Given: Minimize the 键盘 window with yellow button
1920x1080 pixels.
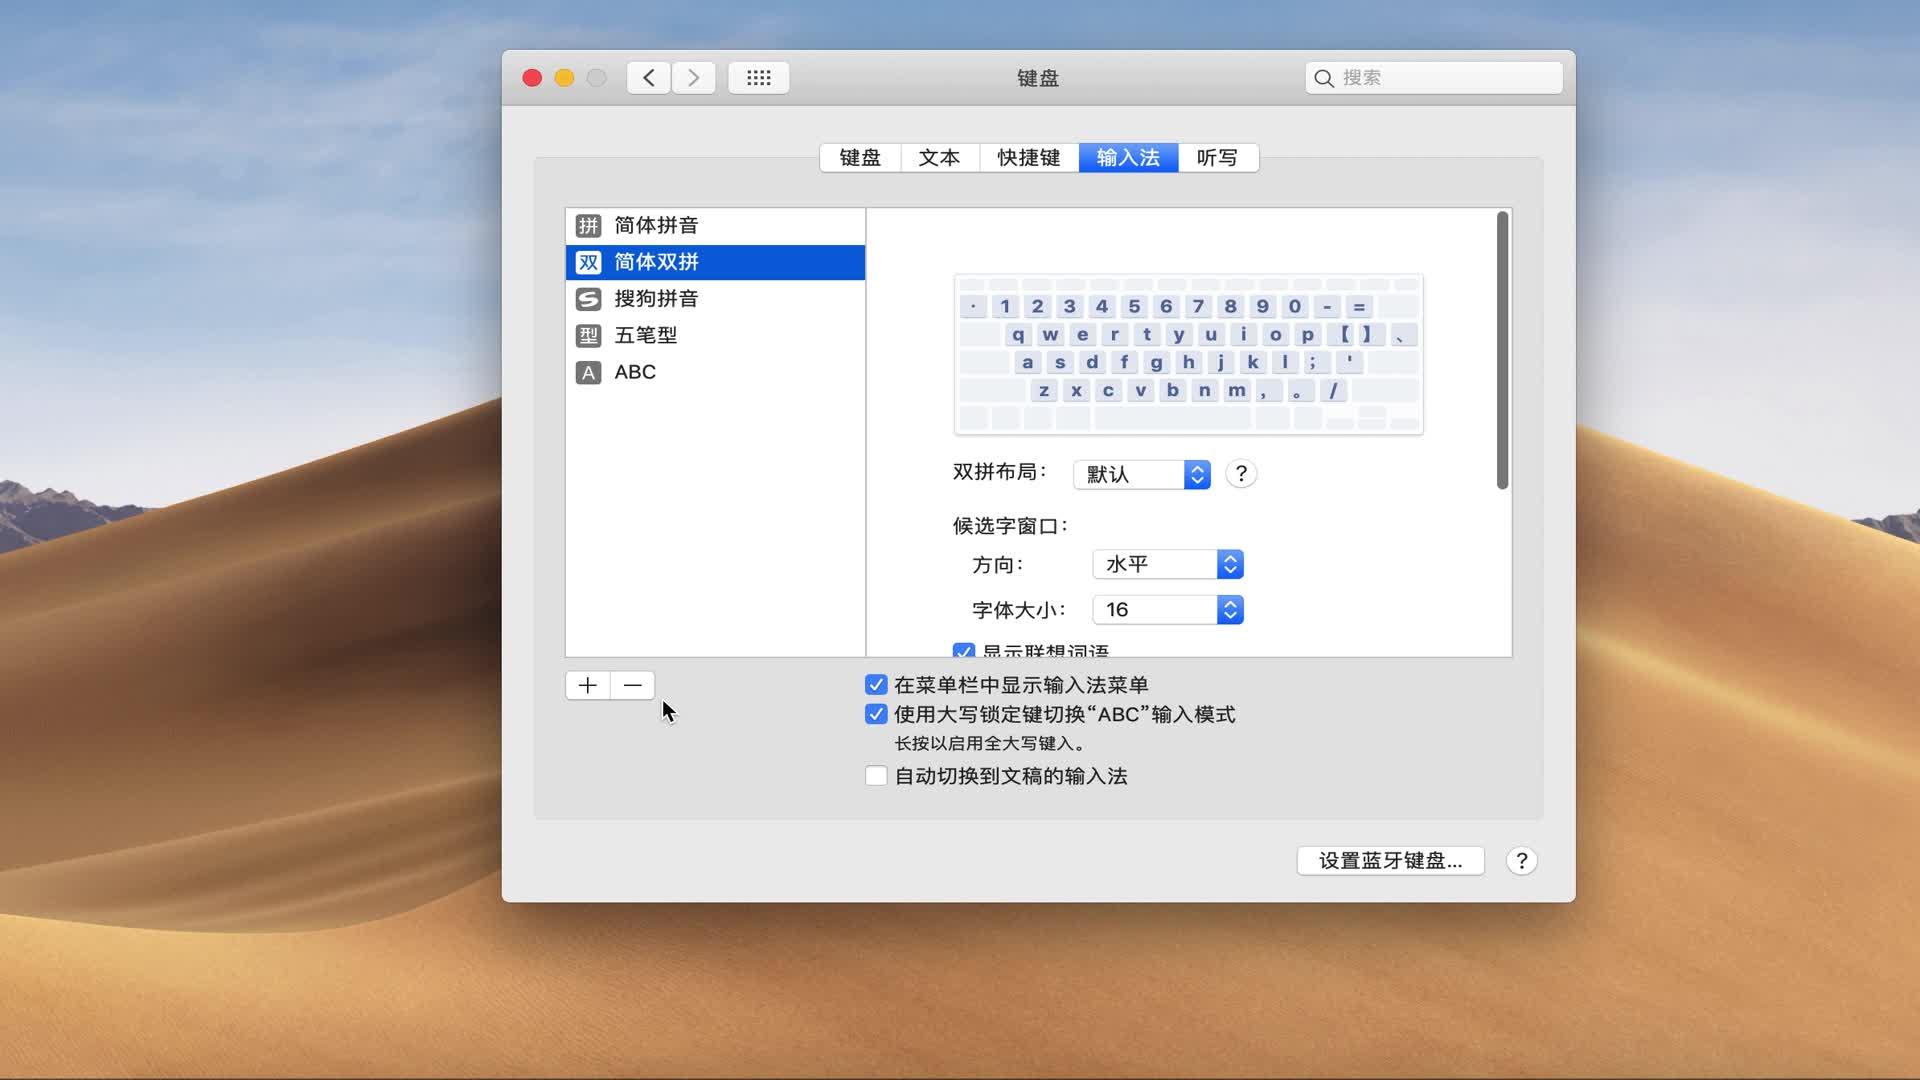Looking at the screenshot, I should point(564,78).
